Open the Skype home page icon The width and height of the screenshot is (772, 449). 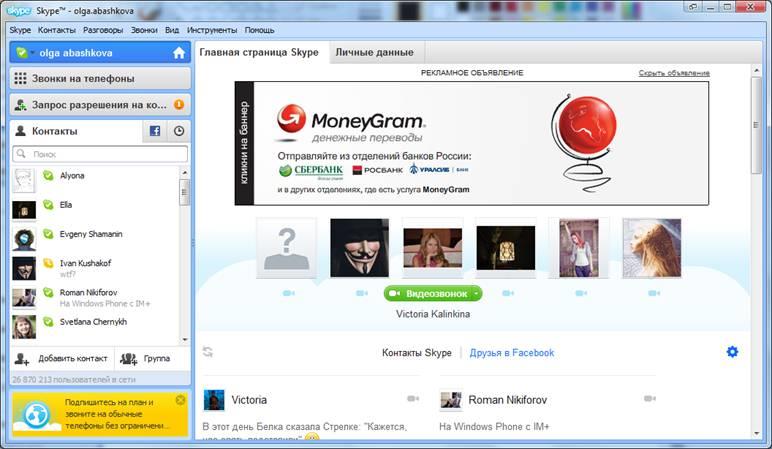(x=179, y=53)
